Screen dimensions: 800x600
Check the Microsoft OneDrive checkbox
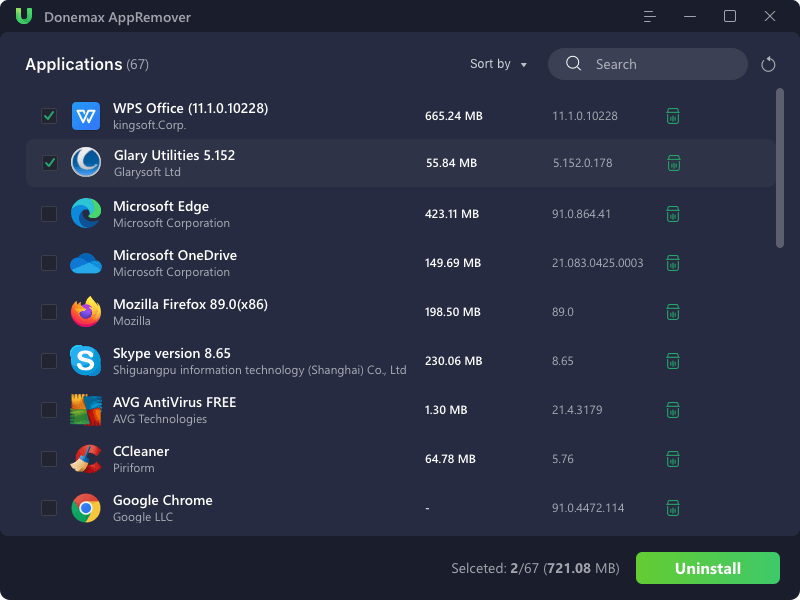(x=49, y=263)
